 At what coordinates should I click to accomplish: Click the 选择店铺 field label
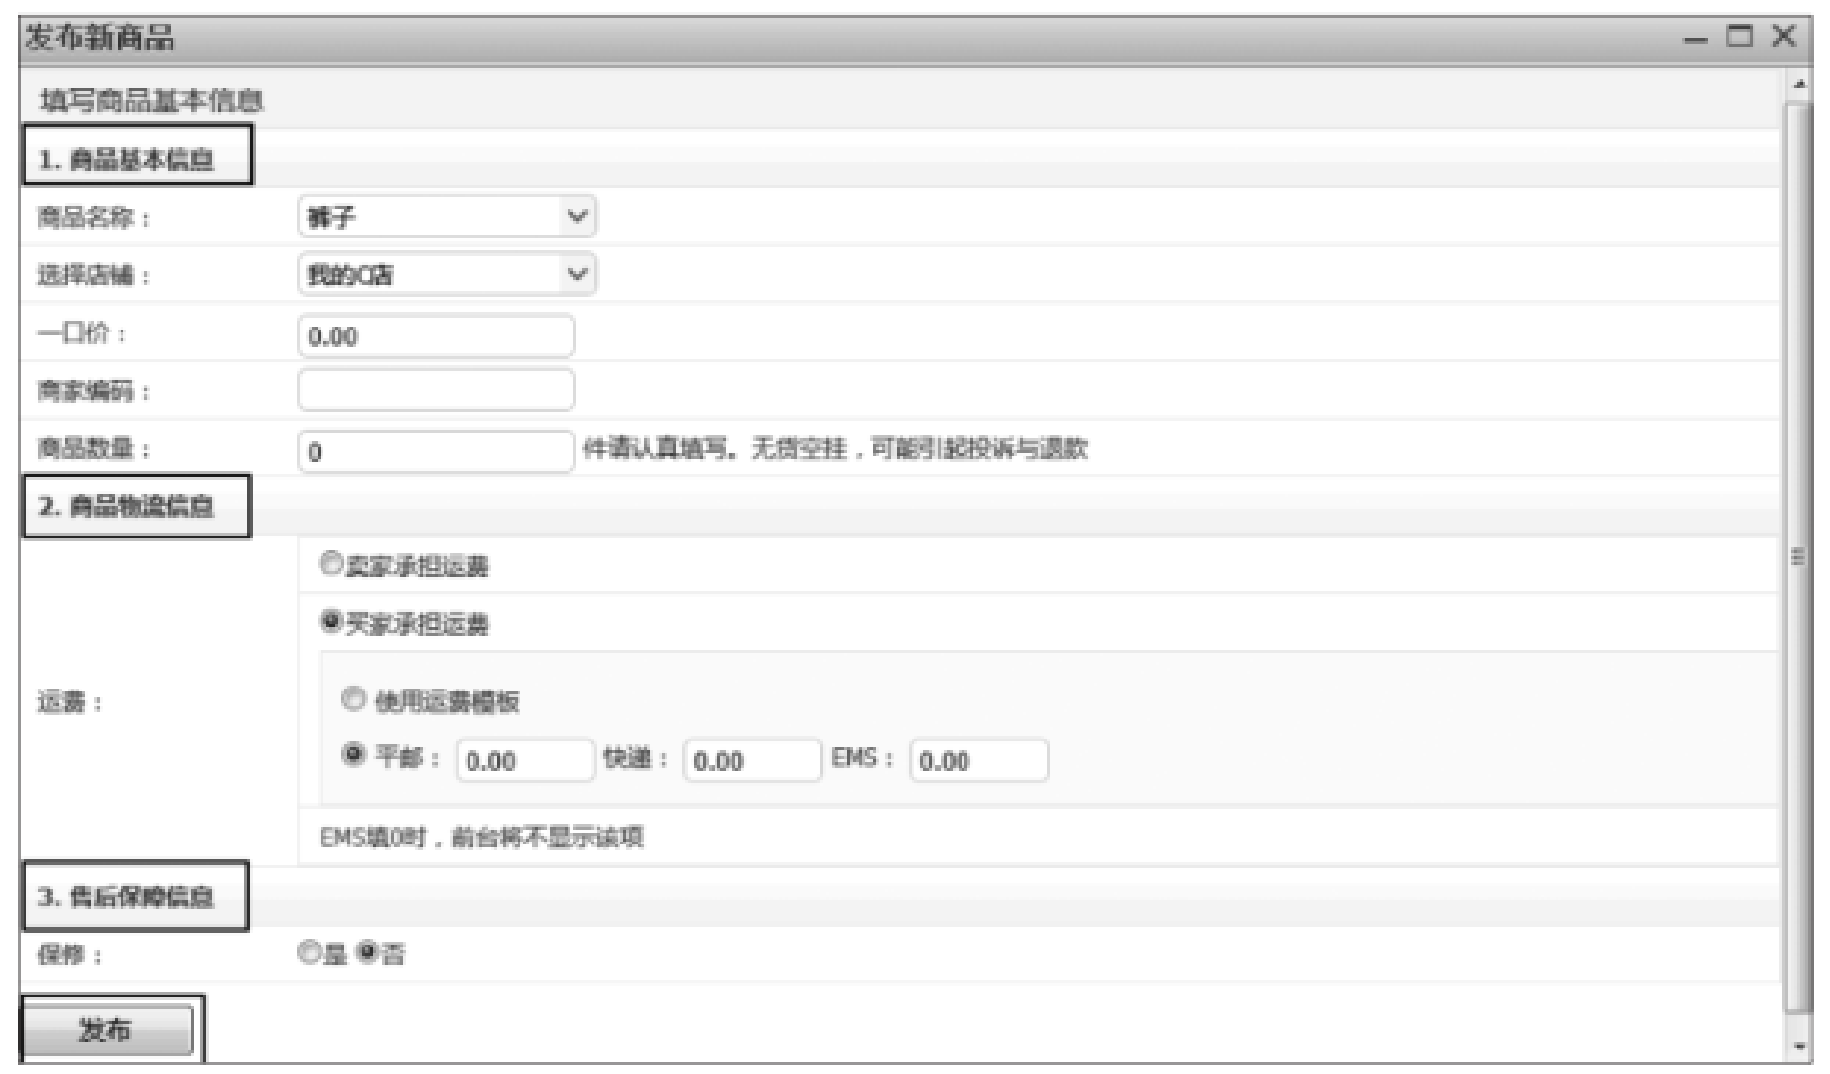pyautogui.click(x=93, y=275)
